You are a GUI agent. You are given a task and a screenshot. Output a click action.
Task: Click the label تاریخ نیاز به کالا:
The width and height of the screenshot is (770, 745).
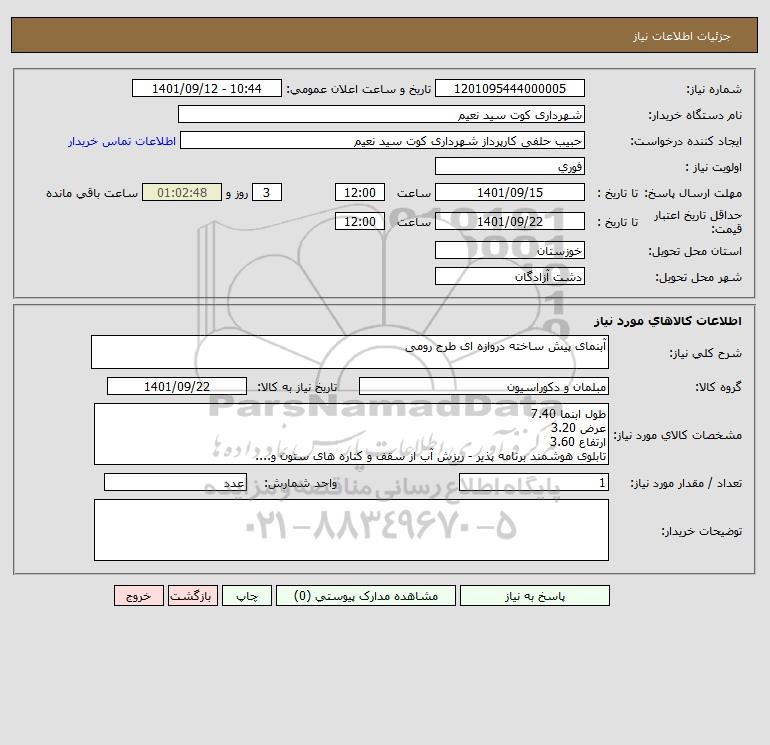tap(297, 387)
